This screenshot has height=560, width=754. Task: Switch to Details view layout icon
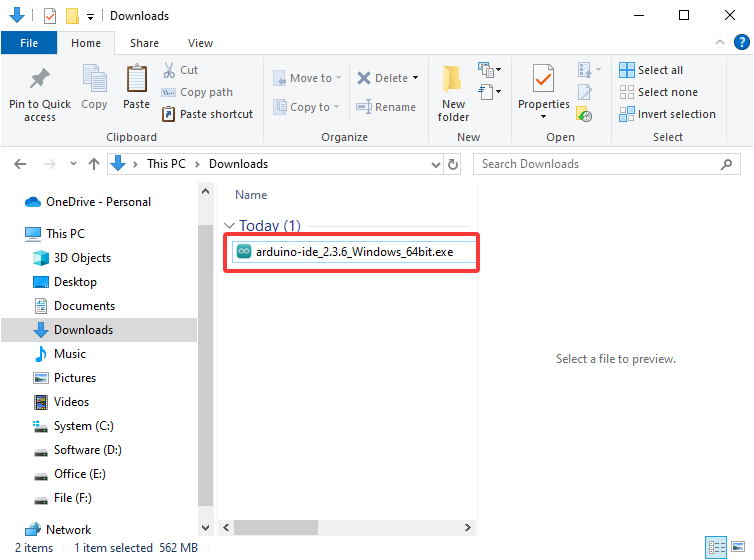click(x=716, y=547)
